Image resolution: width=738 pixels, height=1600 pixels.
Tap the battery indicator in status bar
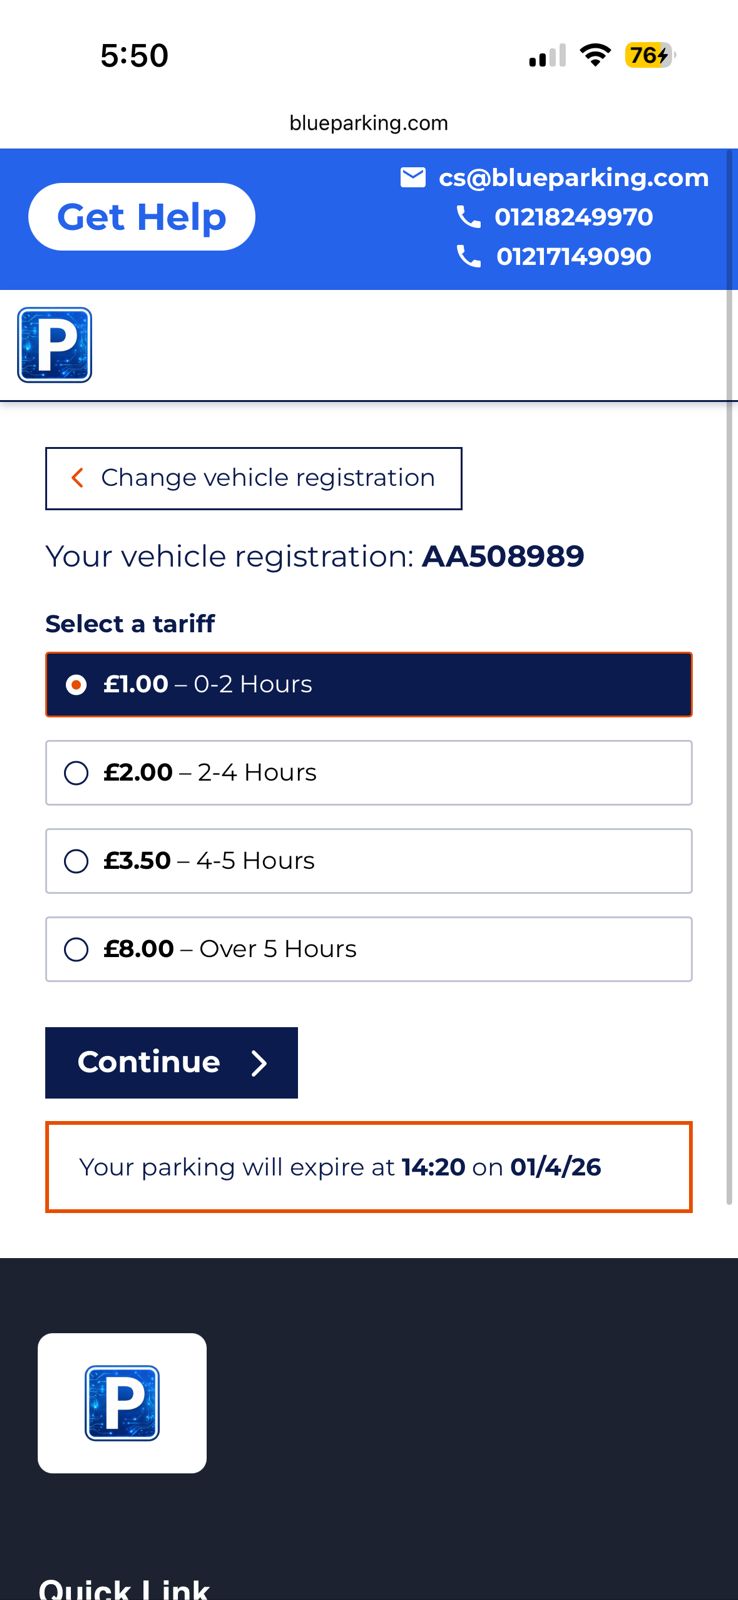click(x=649, y=55)
